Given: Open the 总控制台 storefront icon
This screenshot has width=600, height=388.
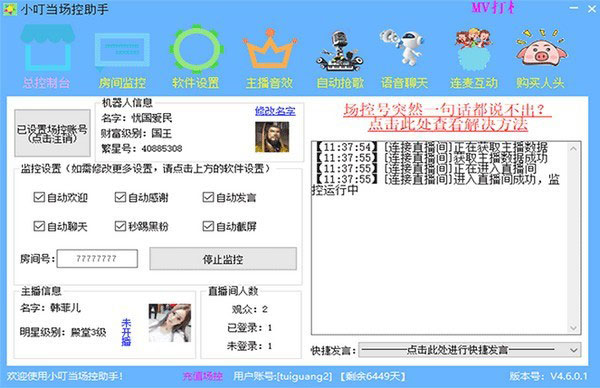Looking at the screenshot, I should click(x=47, y=49).
